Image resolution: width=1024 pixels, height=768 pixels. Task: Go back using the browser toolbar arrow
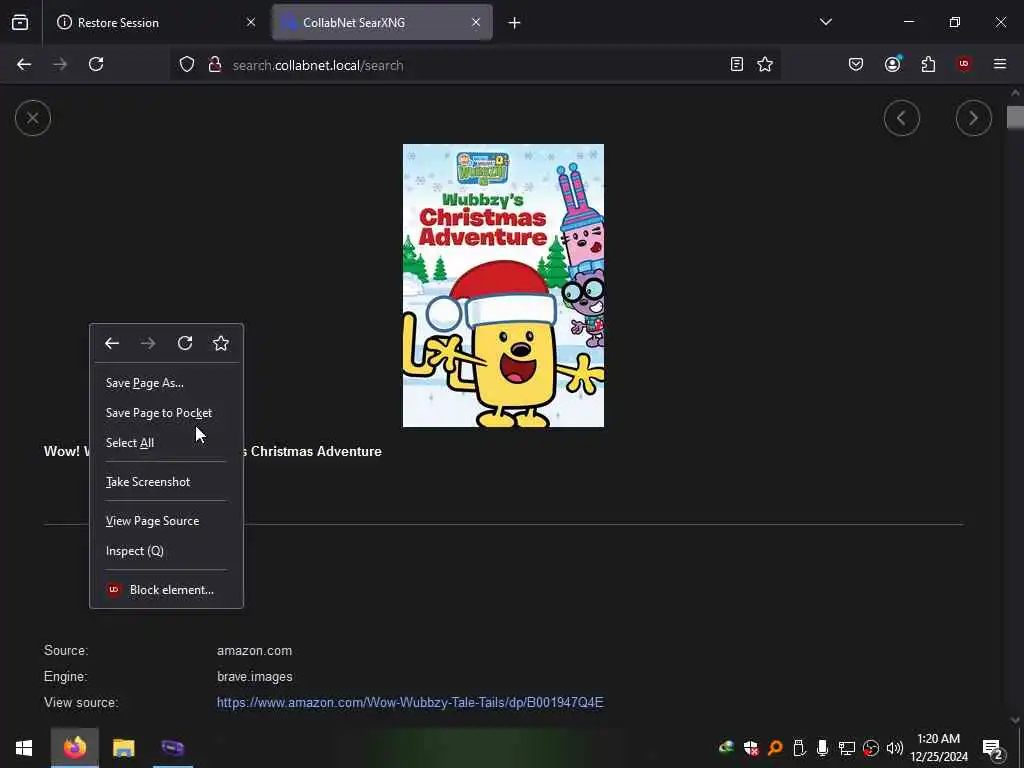coord(24,64)
